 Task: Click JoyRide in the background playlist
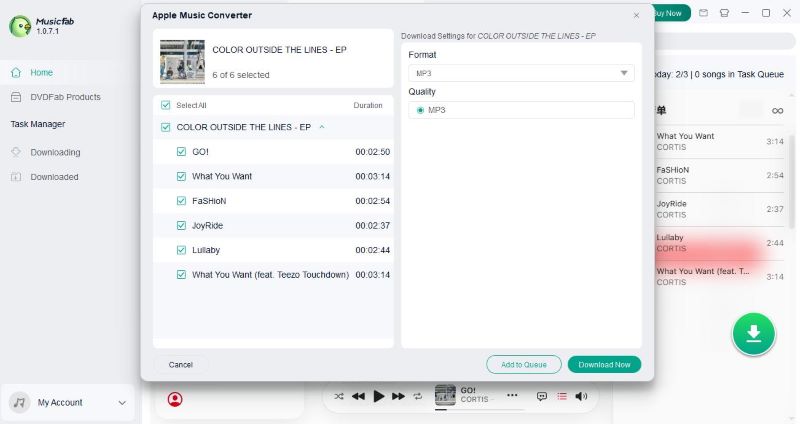point(720,209)
